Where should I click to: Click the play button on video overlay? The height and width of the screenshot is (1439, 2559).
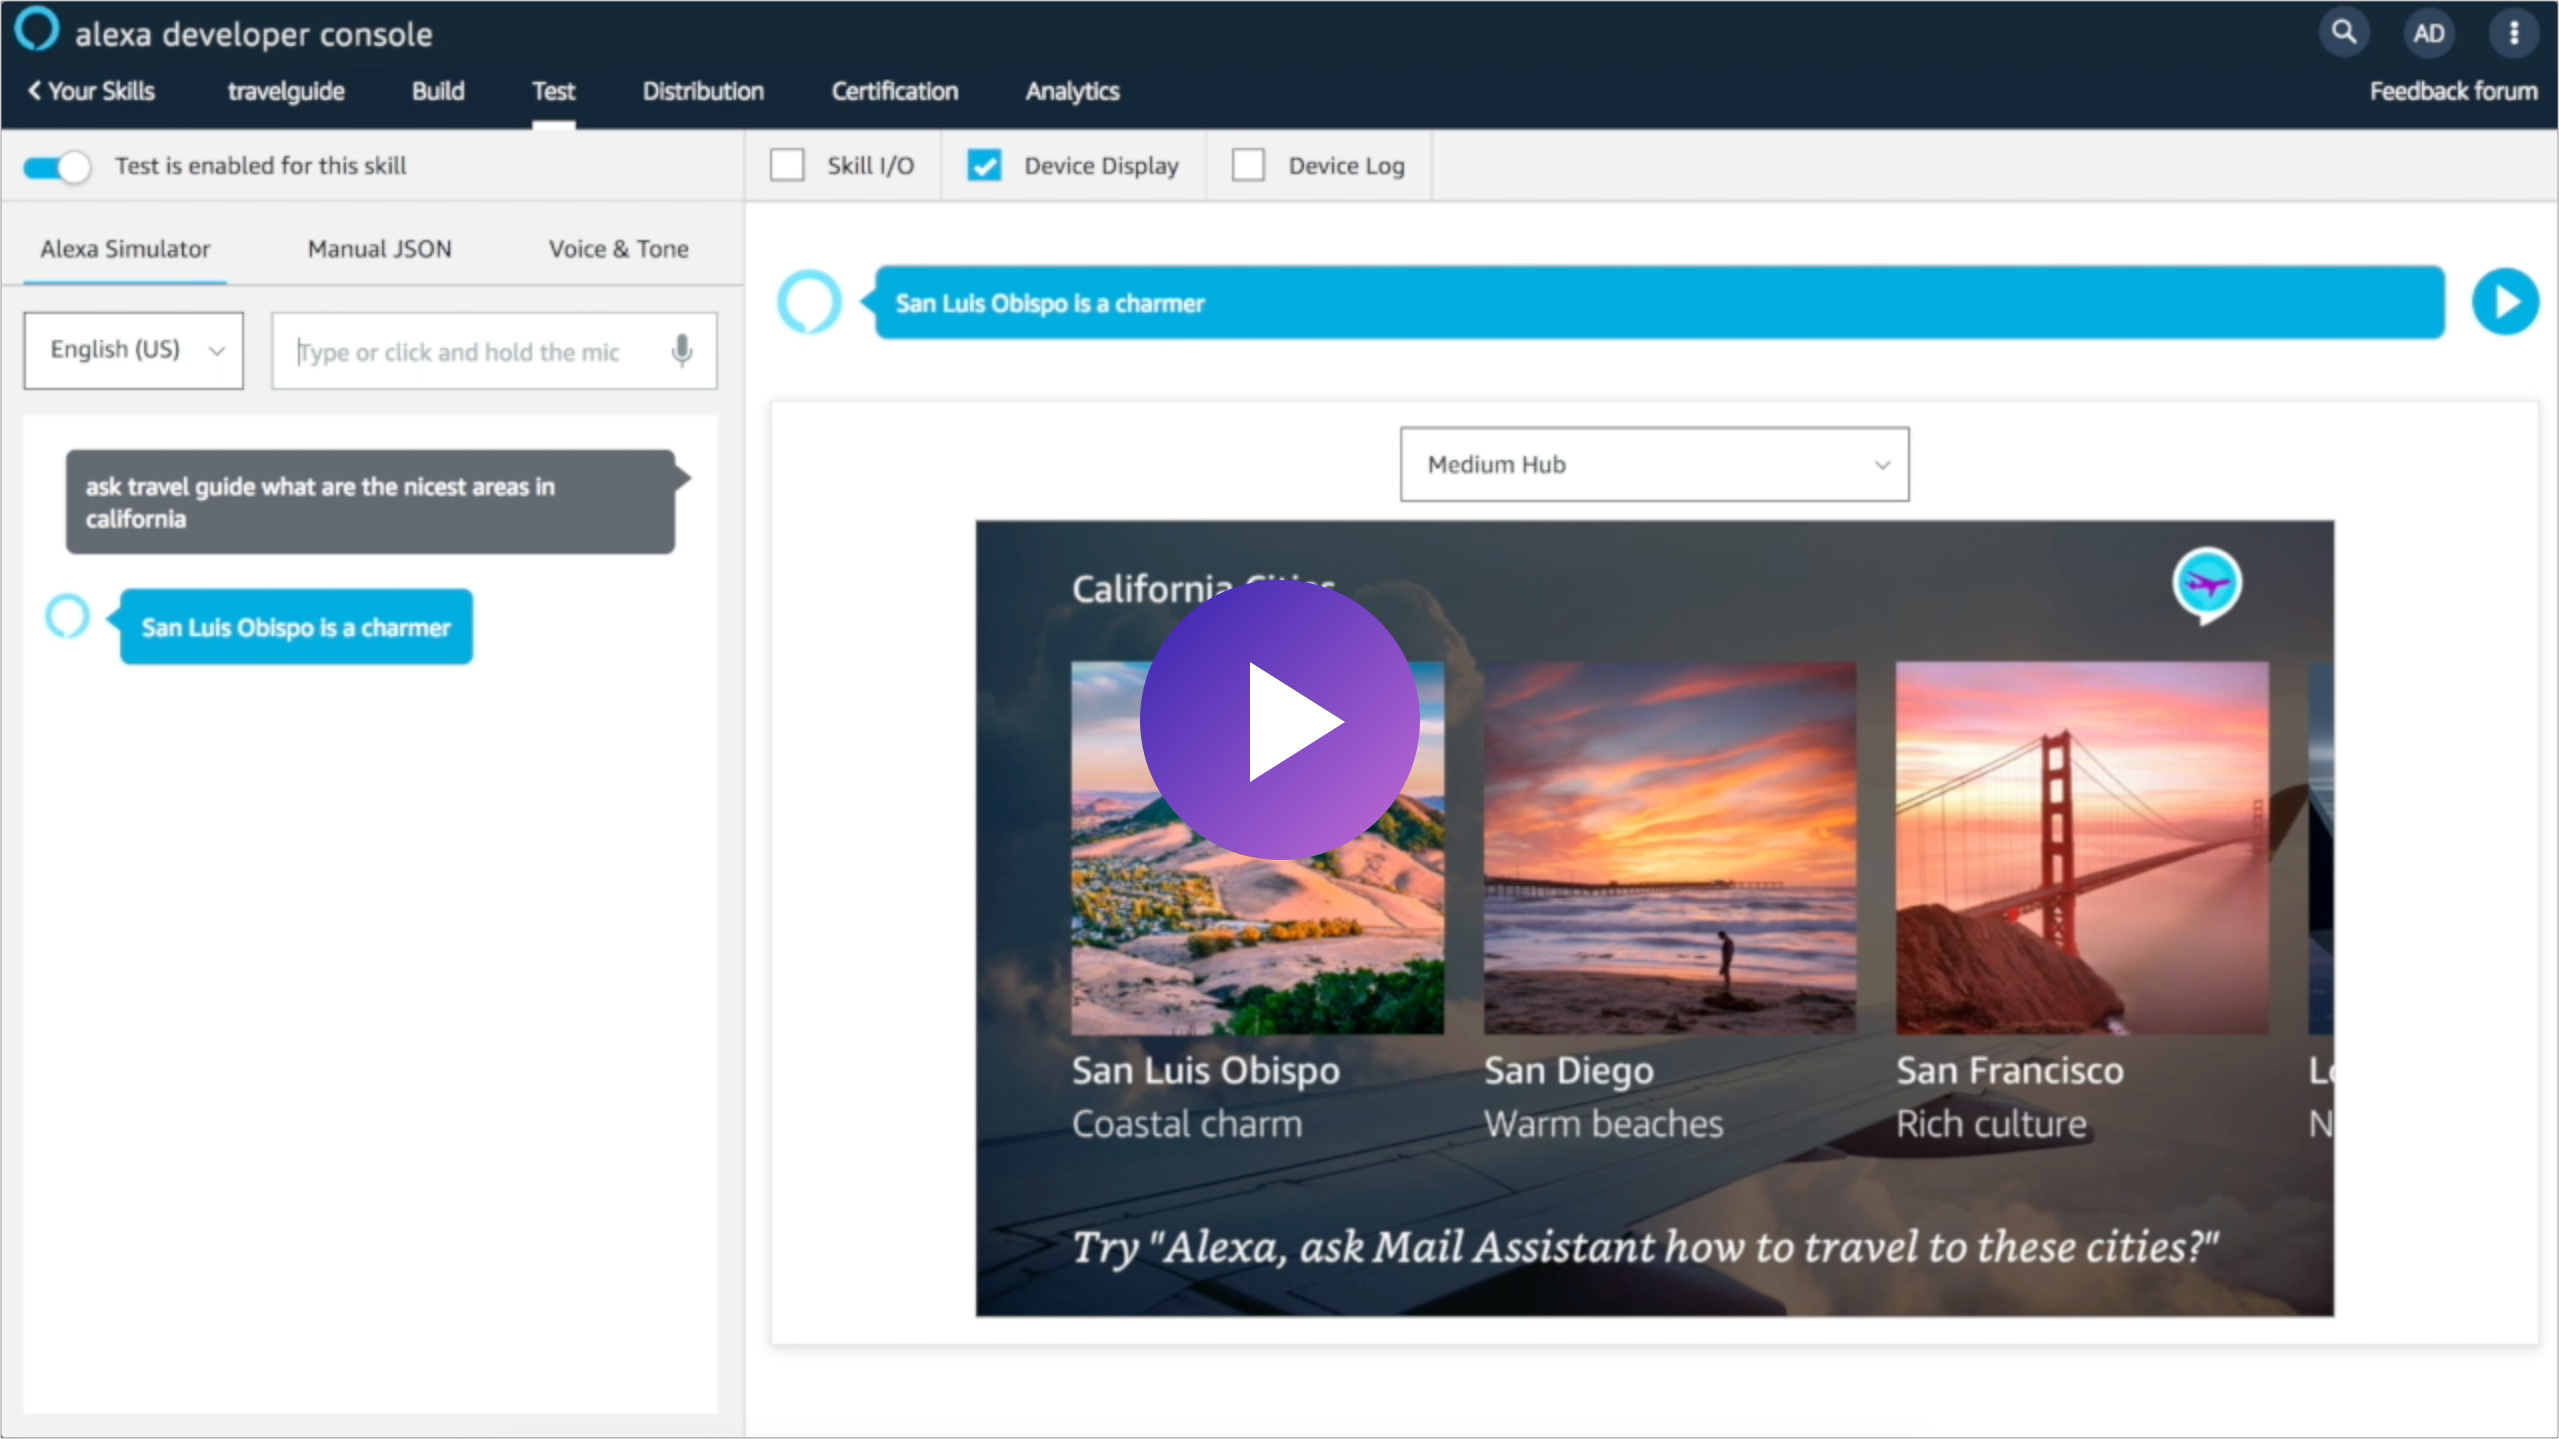(1280, 719)
